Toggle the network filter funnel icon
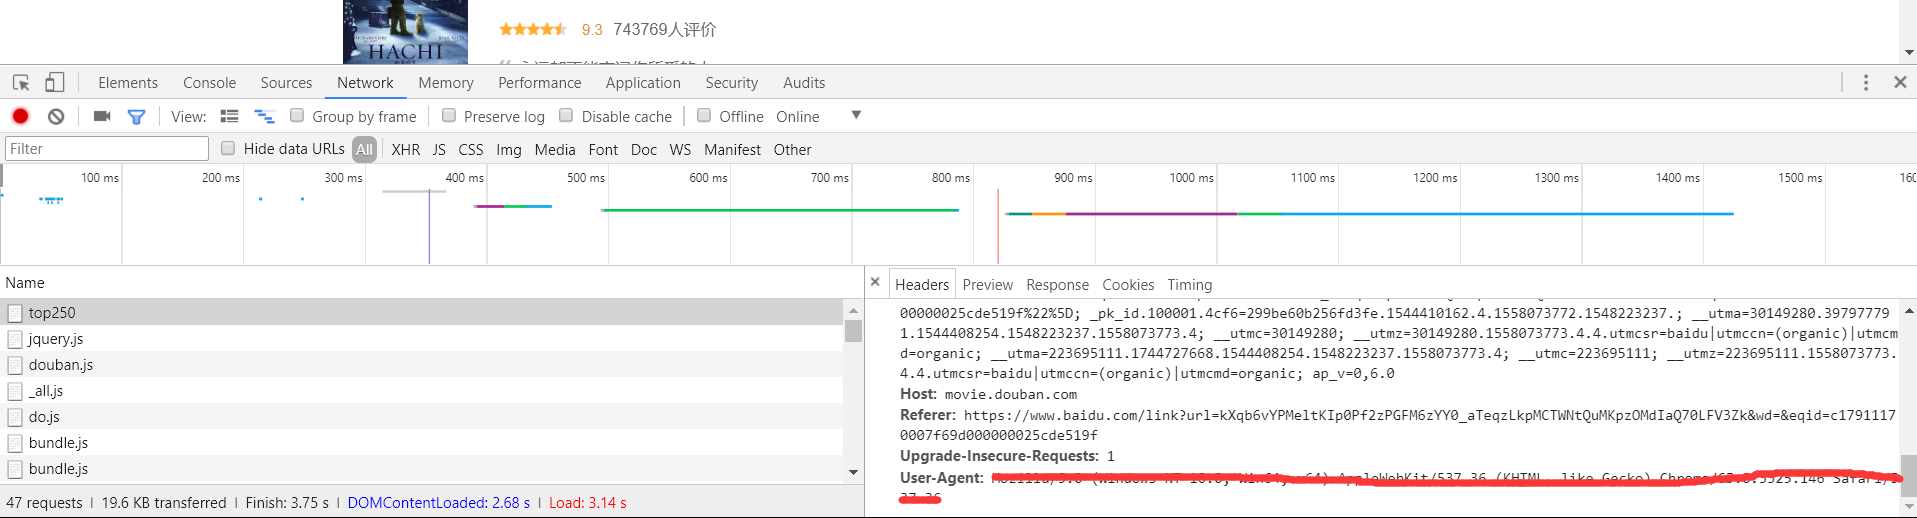Viewport: 1917px width, 518px height. pos(137,116)
